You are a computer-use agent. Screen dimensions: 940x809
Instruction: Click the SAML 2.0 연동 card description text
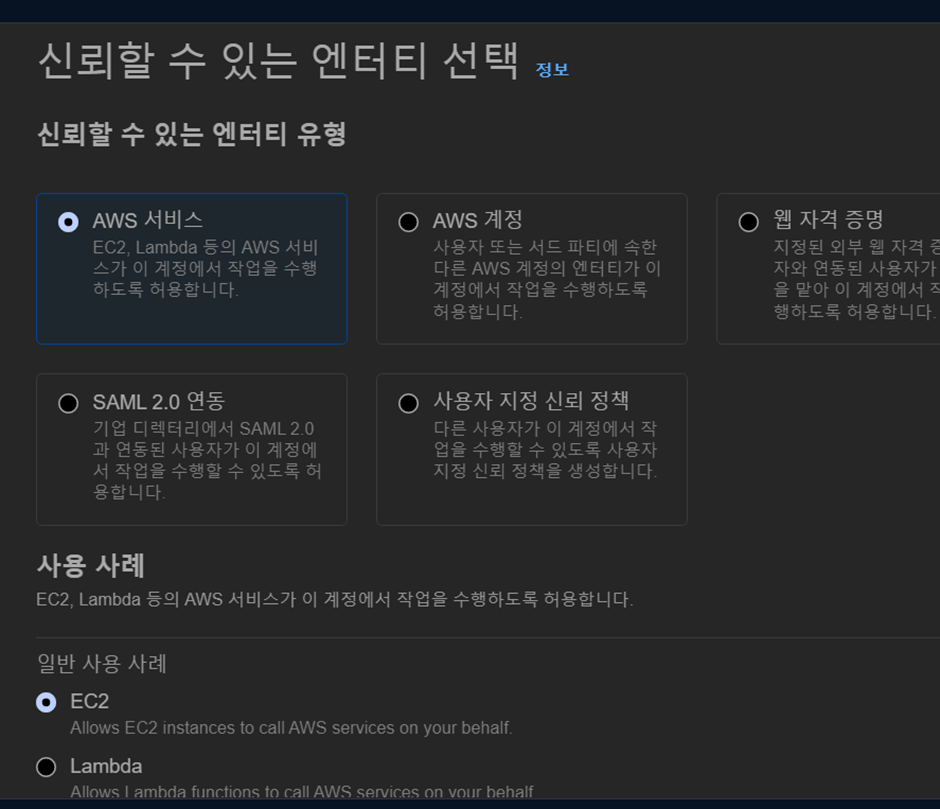click(207, 461)
